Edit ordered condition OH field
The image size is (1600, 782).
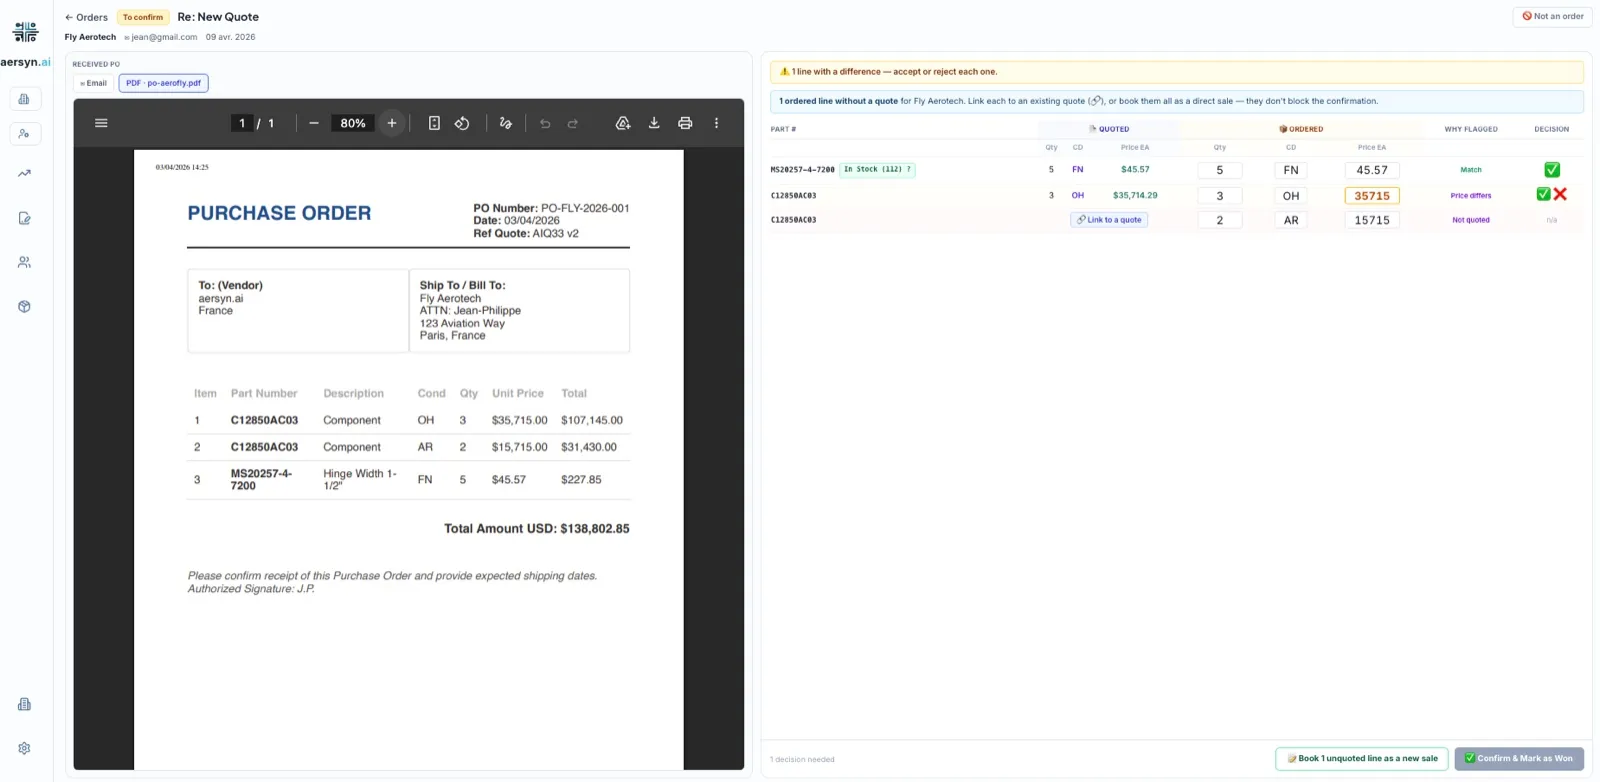coord(1291,196)
